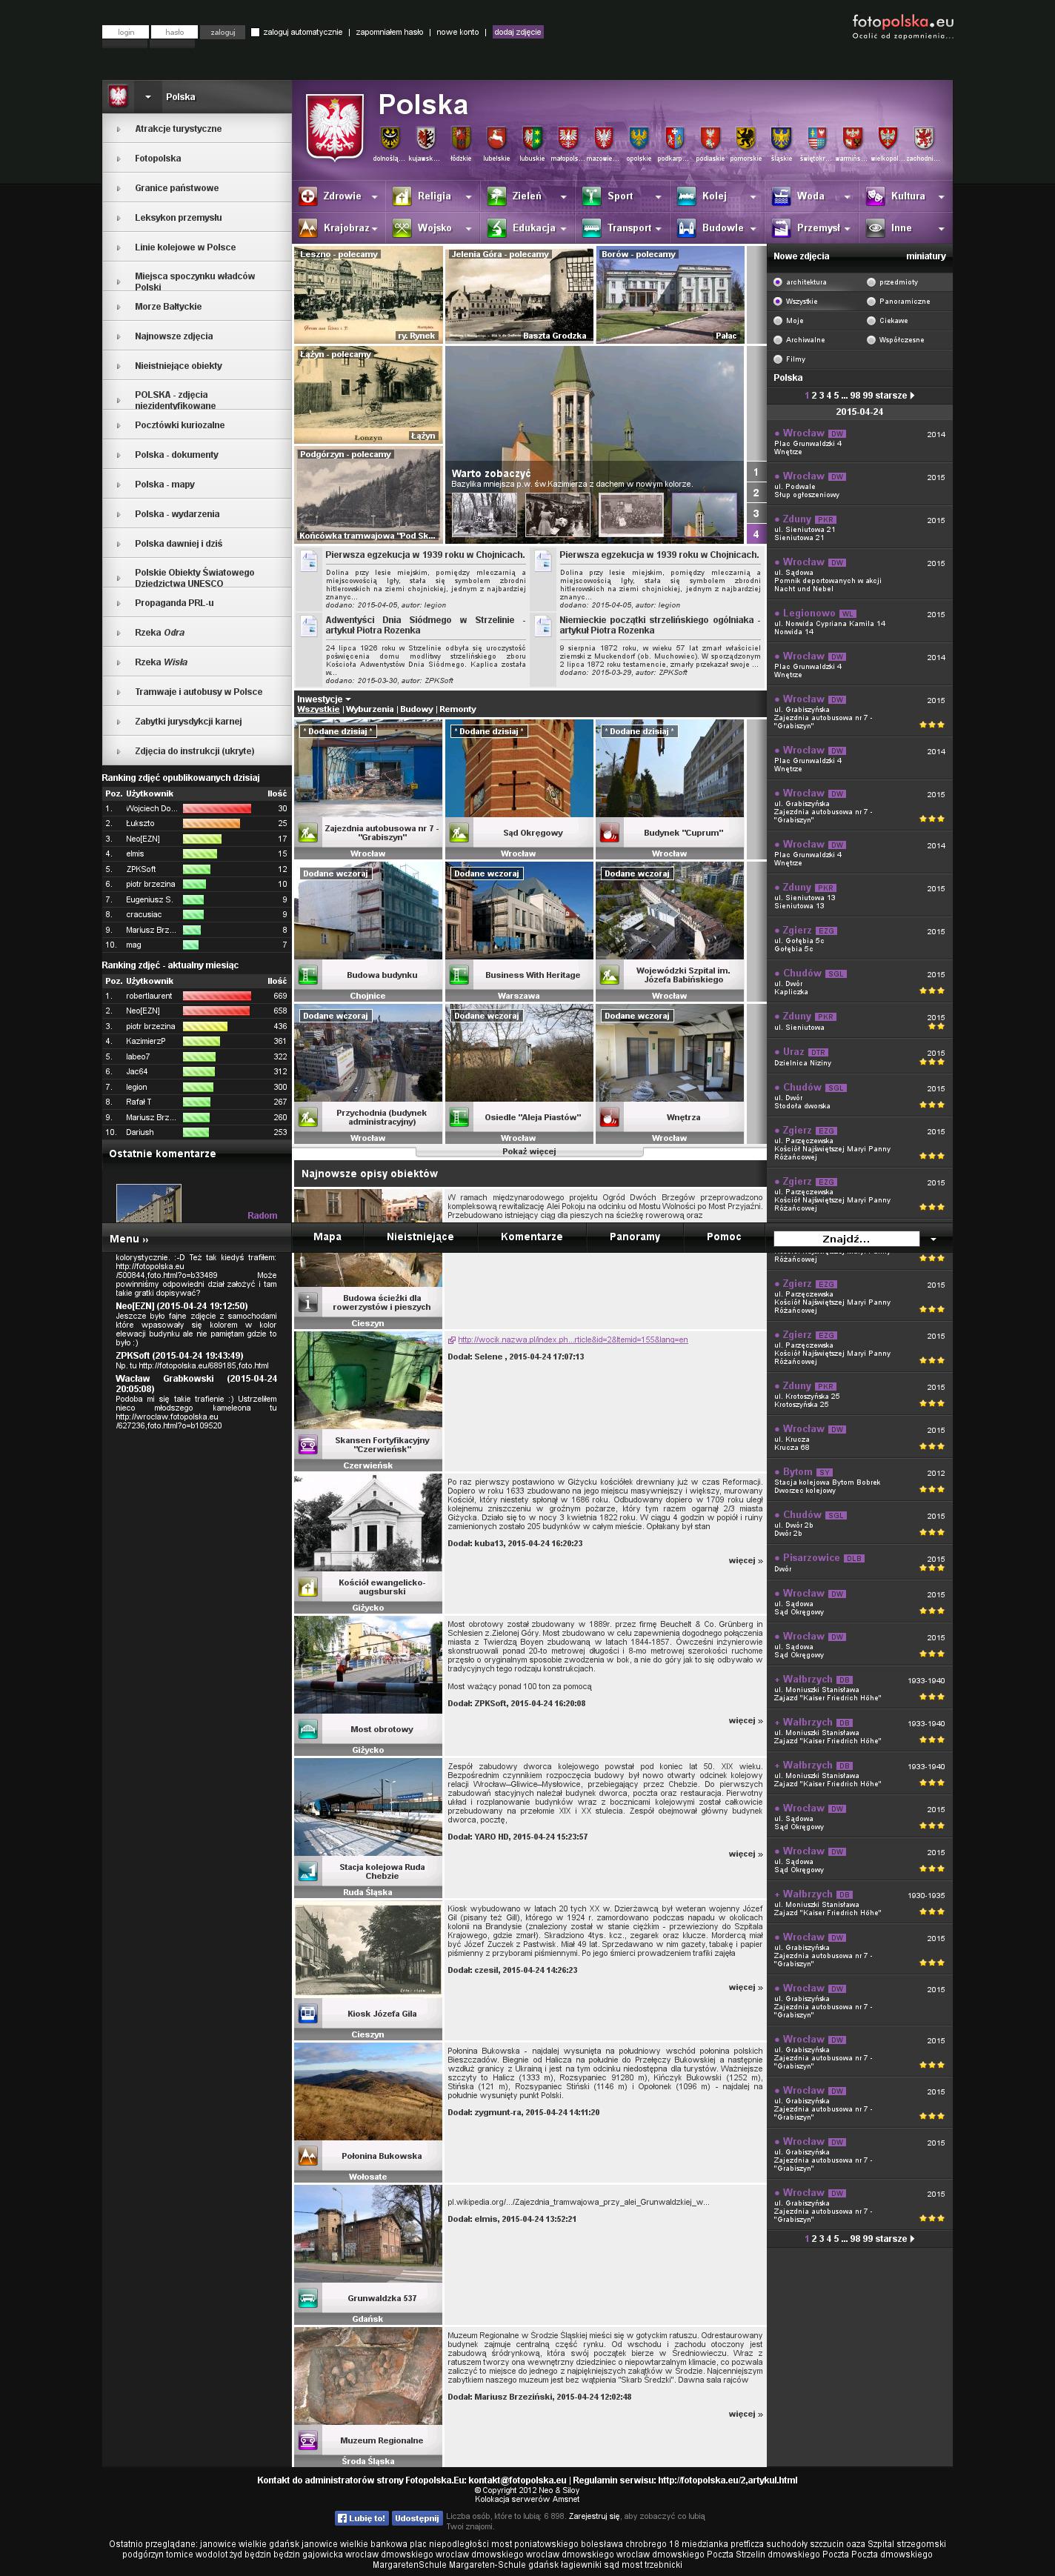Click 'Pokaż więcej' below investments
The width and height of the screenshot is (1055, 2576).
tap(529, 1151)
